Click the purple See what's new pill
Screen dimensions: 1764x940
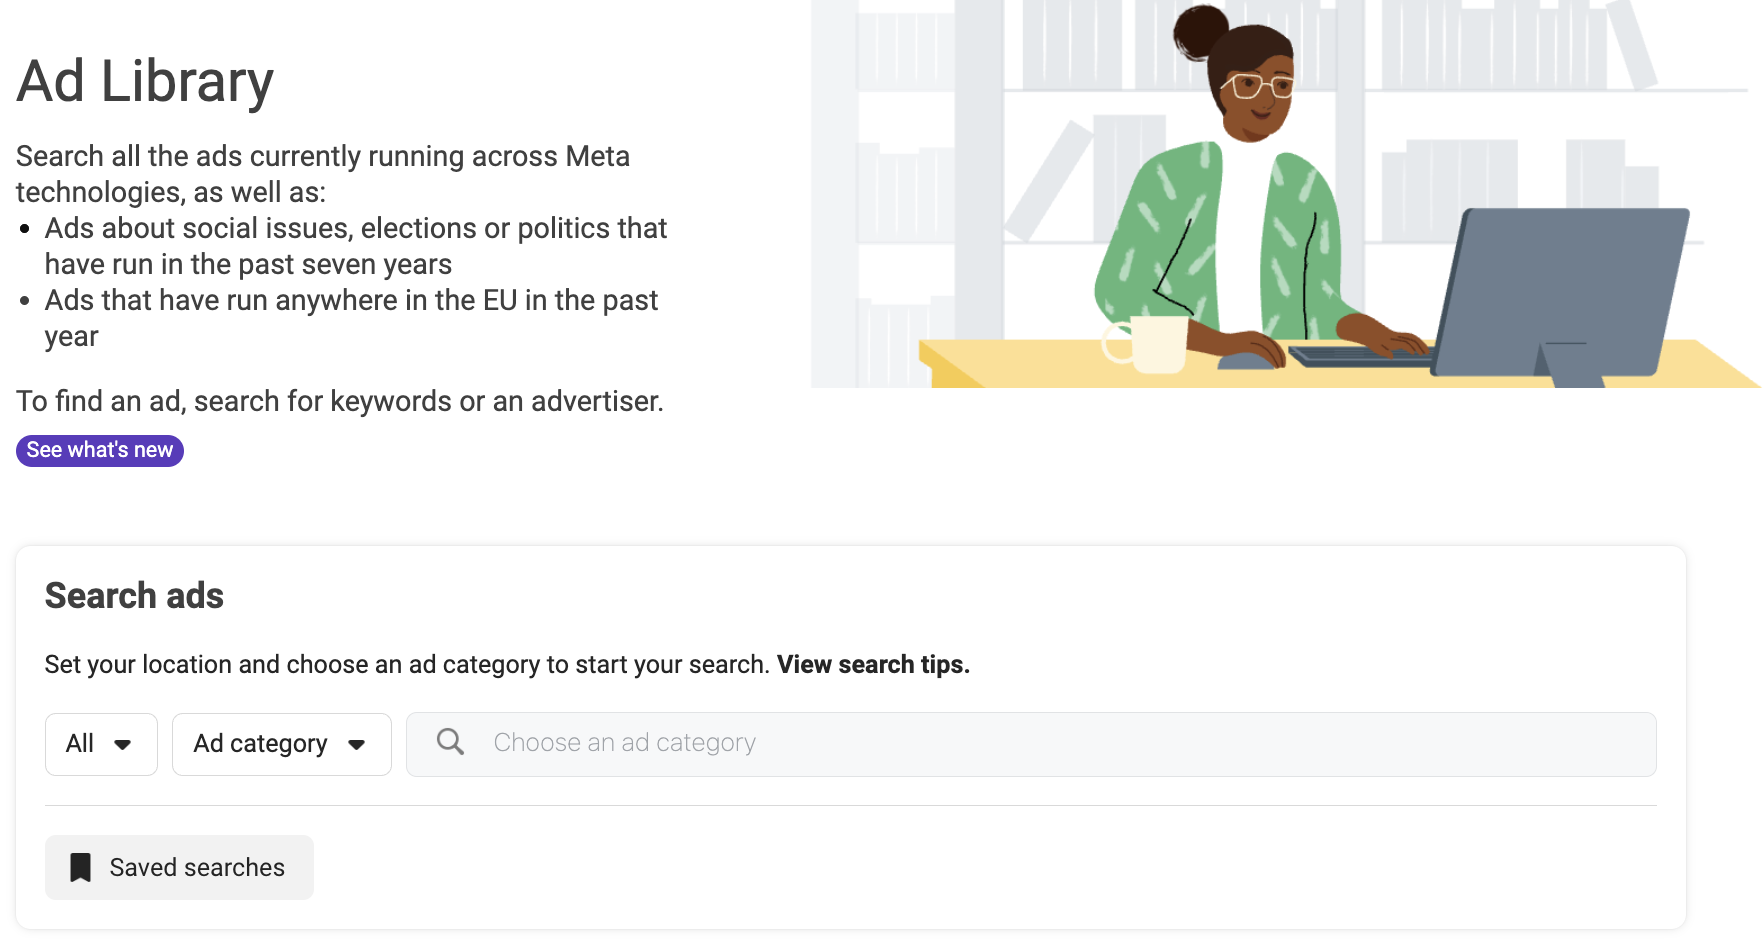click(99, 450)
